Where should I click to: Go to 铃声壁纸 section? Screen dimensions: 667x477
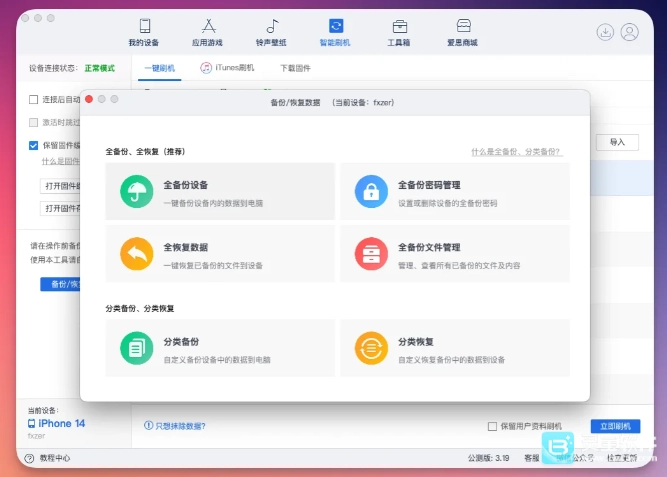272,32
